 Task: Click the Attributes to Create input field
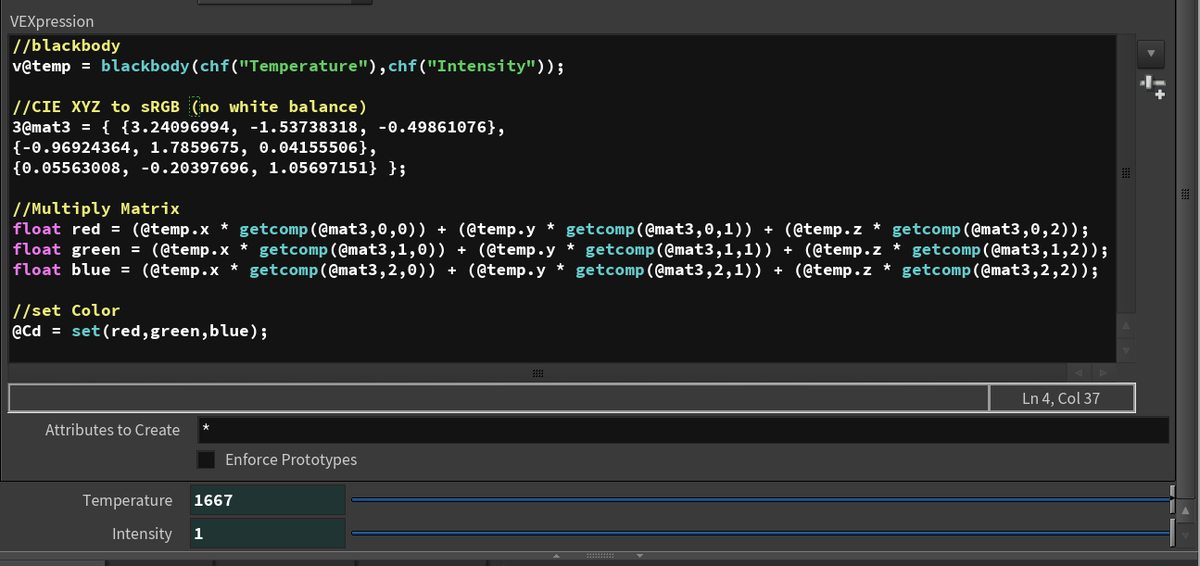(683, 430)
